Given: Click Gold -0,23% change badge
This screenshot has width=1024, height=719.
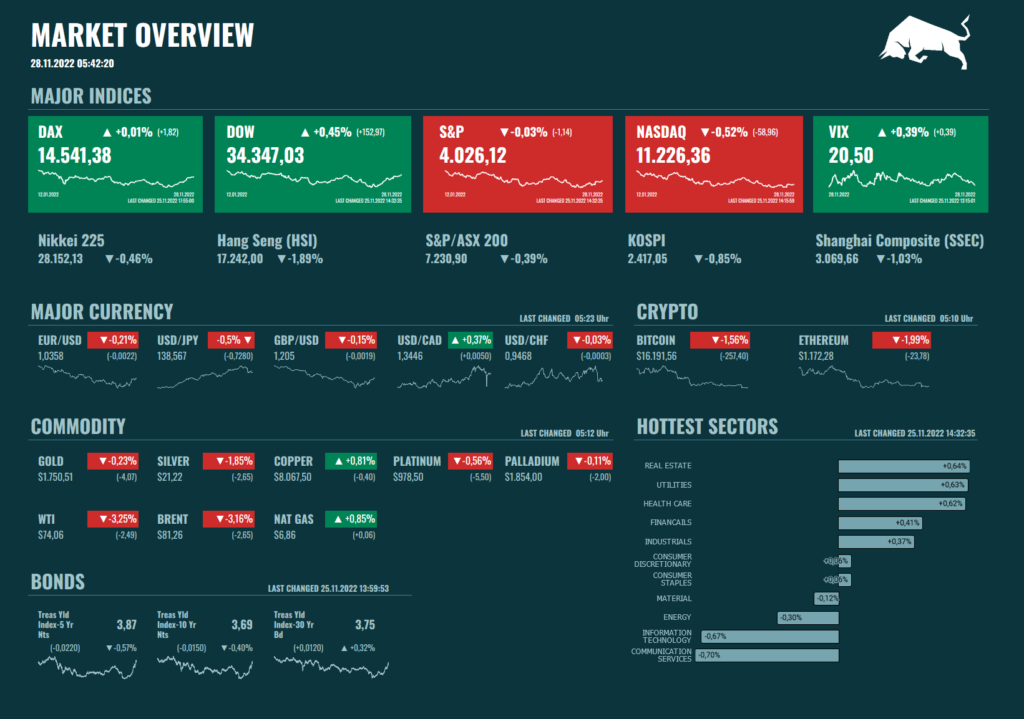Looking at the screenshot, I should point(113,461).
